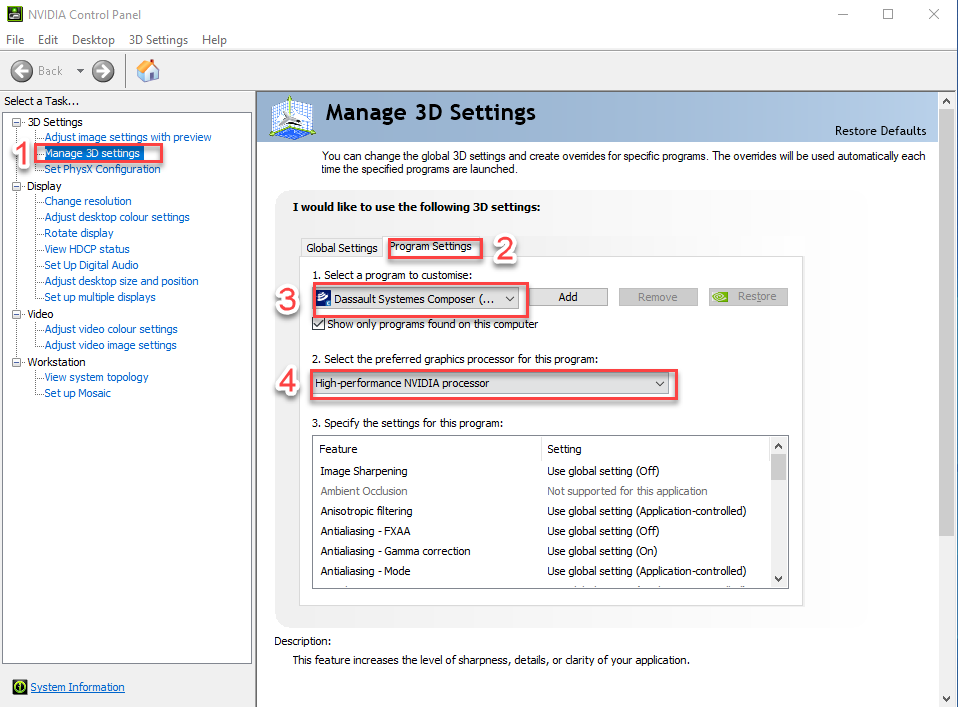
Task: Open View system topology
Action: pyautogui.click(x=96, y=377)
